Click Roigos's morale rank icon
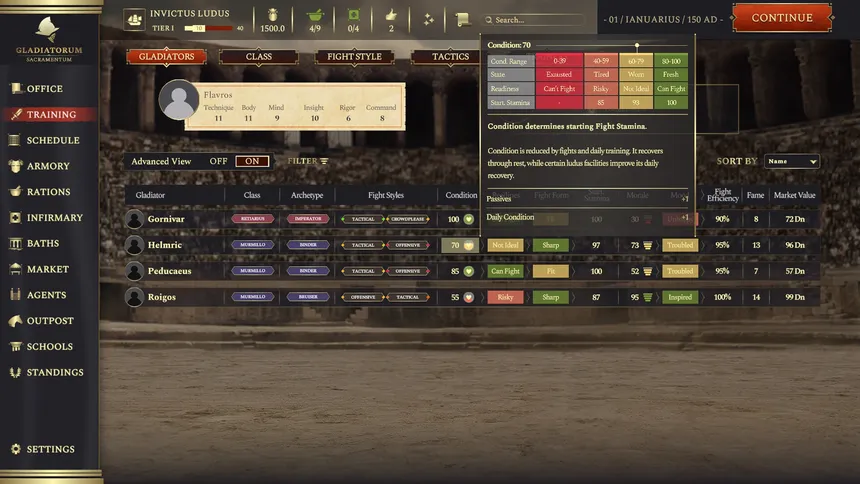The height and width of the screenshot is (484, 860). [648, 297]
